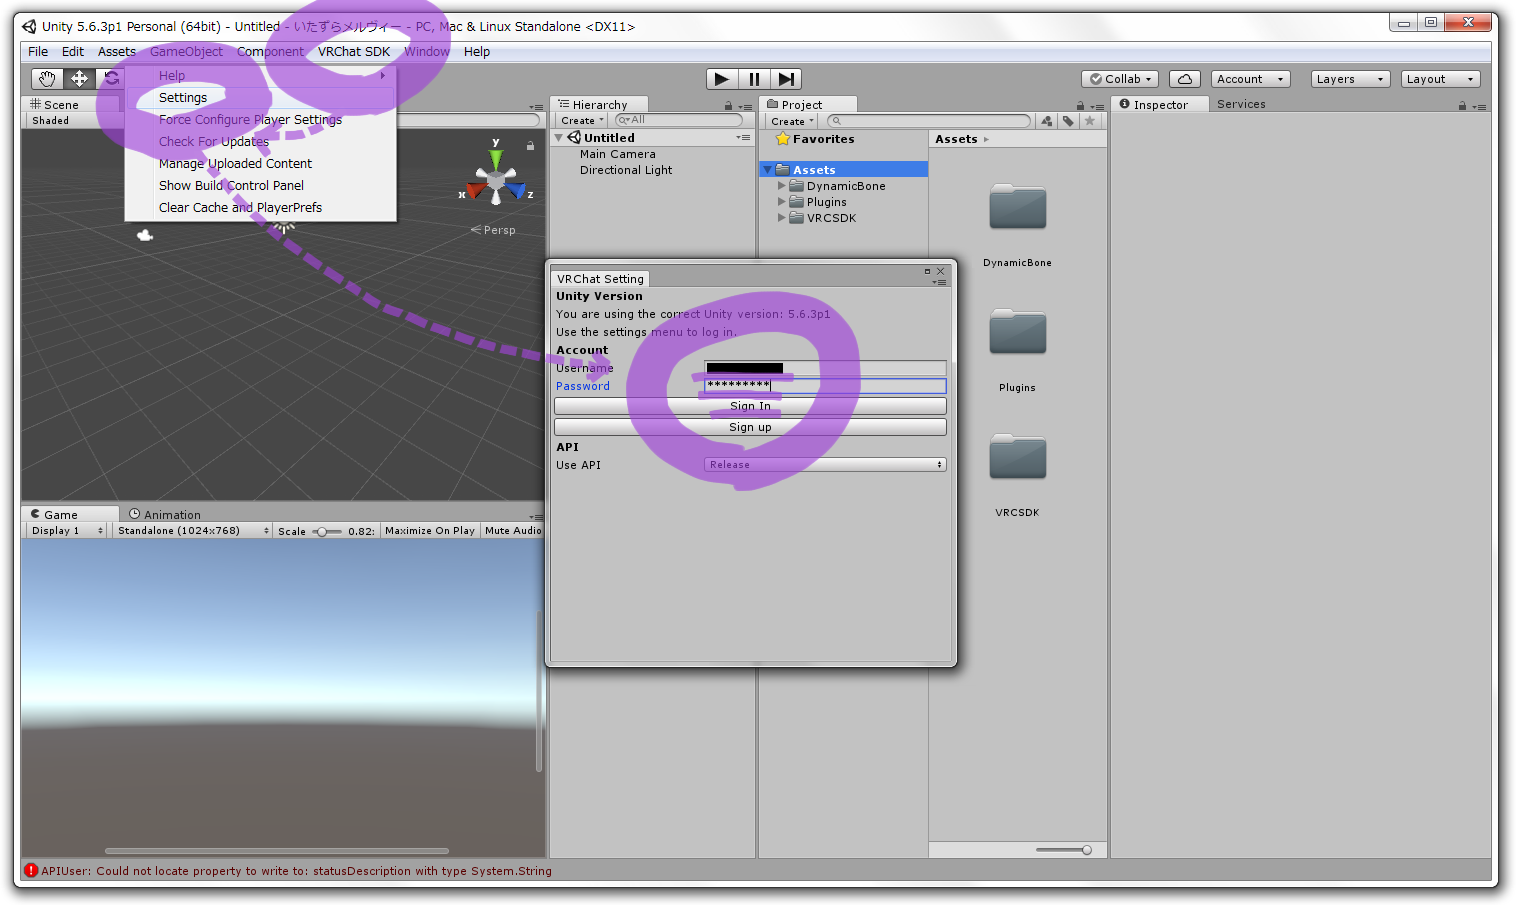
Task: Select the Favorites star in Project tree
Action: pos(783,139)
